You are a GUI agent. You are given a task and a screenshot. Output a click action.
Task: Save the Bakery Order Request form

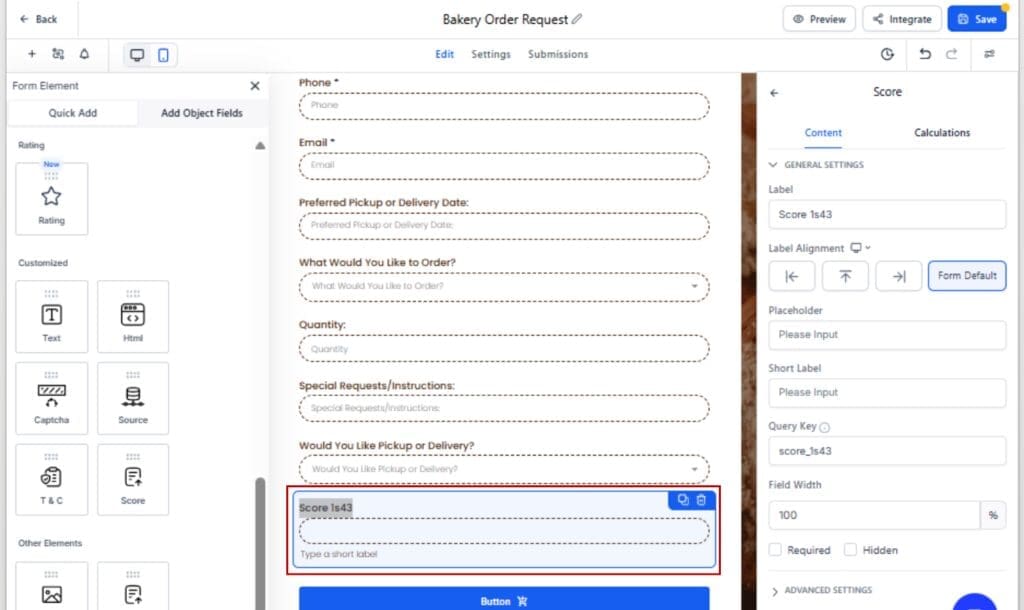(976, 18)
